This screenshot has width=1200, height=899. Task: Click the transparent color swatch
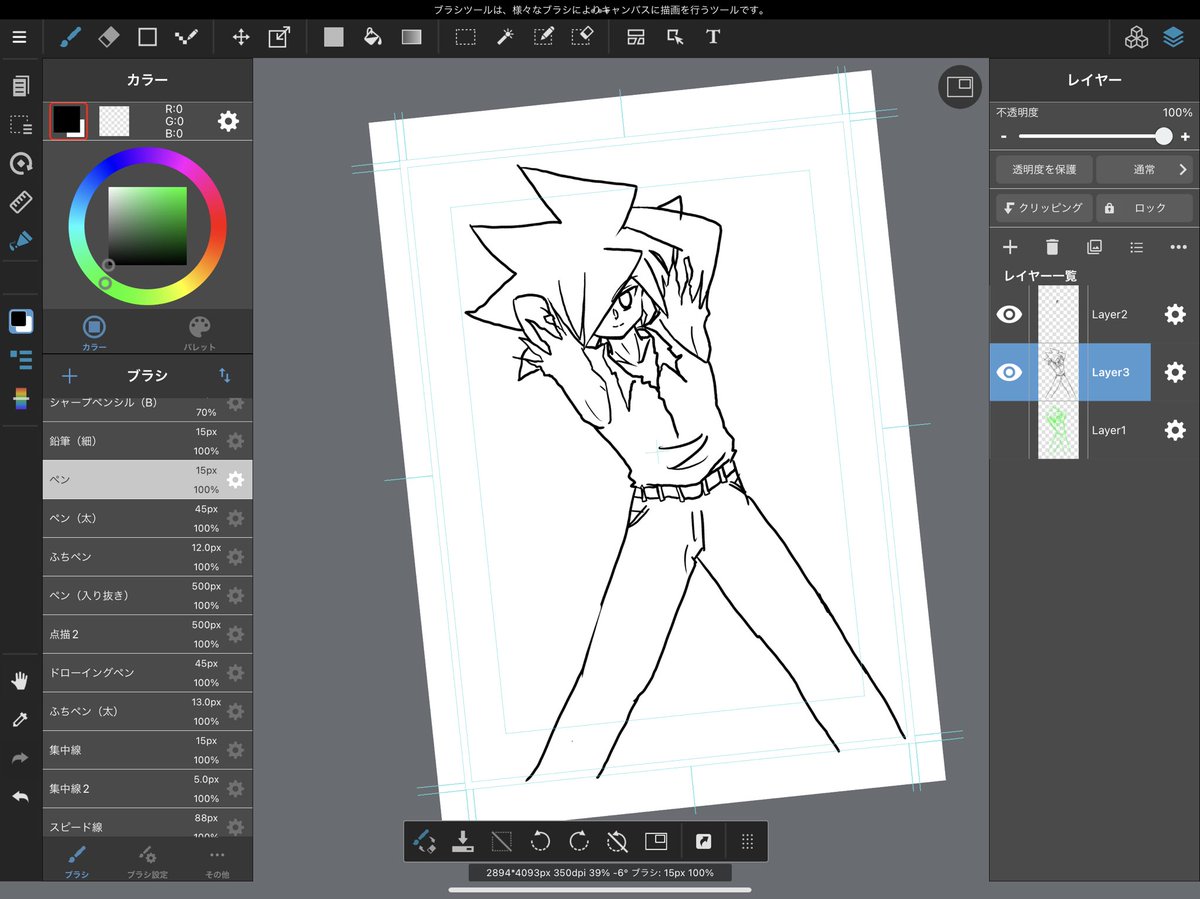coord(114,121)
